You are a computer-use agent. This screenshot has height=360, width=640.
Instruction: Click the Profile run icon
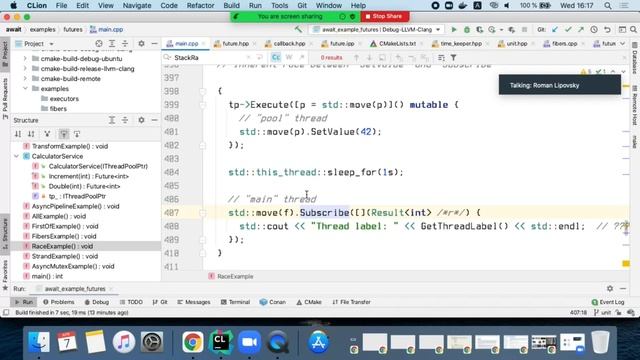coord(492,29)
